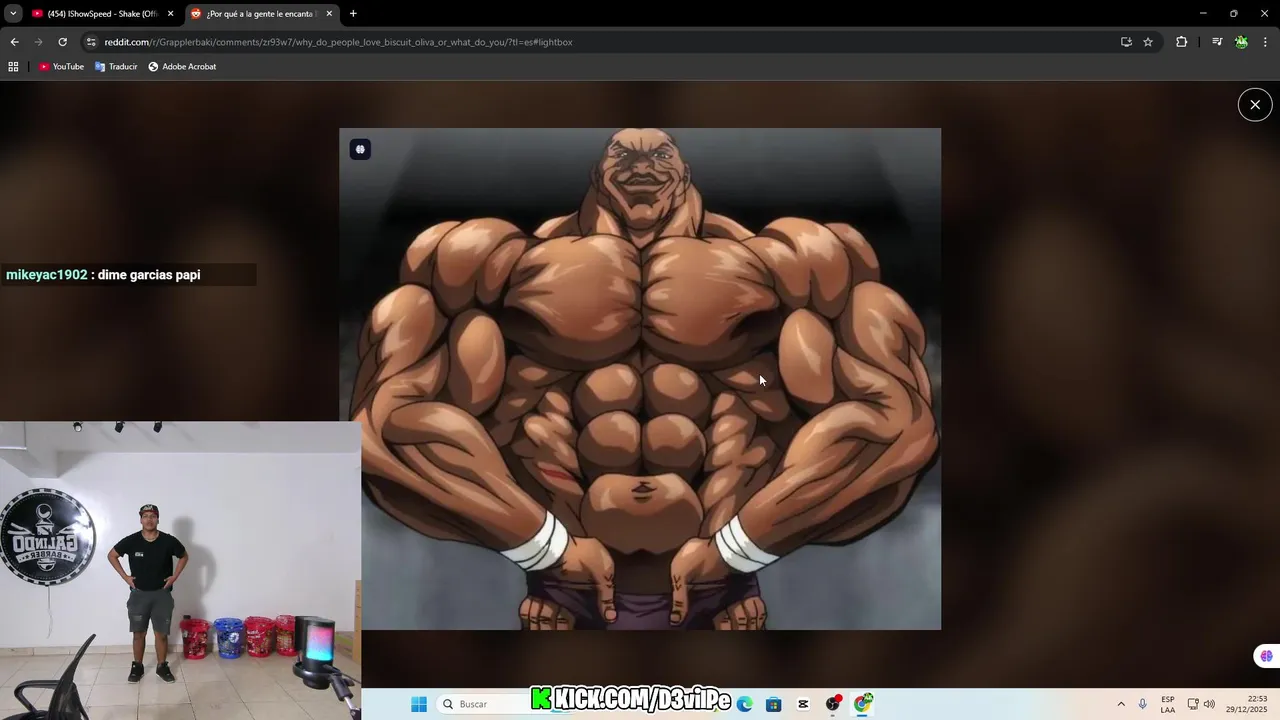This screenshot has width=1280, height=720.
Task: Close the Reddit image lightbox
Action: (x=1255, y=105)
